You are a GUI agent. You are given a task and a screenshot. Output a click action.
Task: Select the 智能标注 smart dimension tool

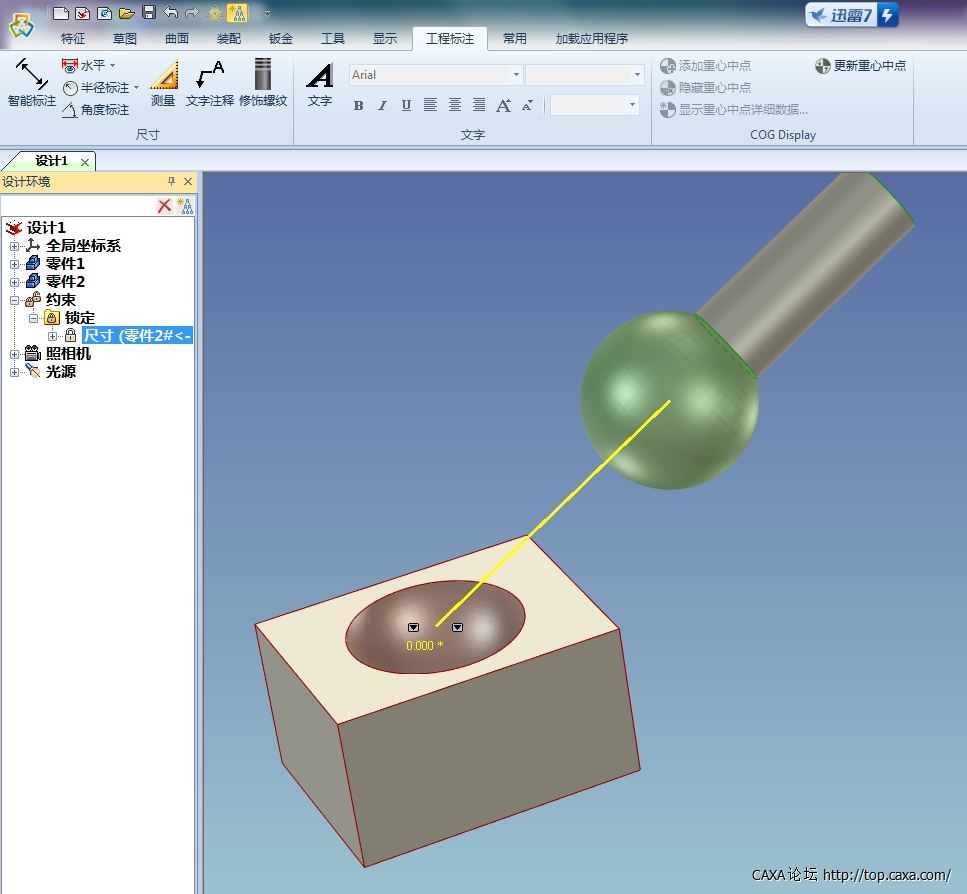[x=31, y=83]
